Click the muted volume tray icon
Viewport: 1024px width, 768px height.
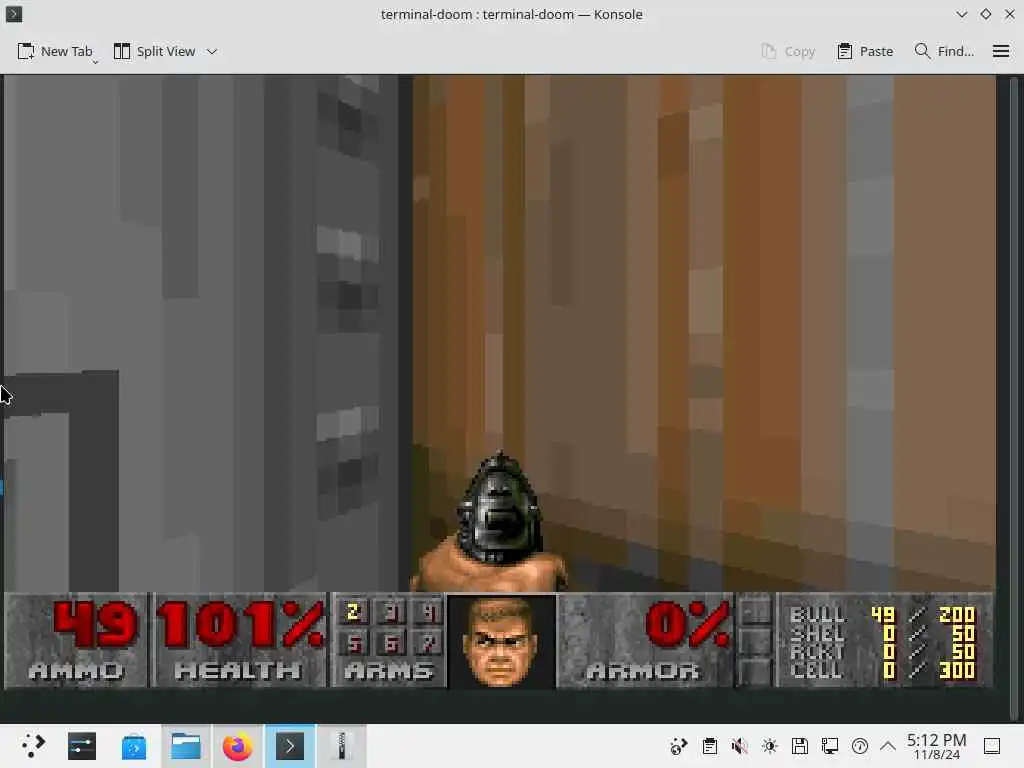739,746
